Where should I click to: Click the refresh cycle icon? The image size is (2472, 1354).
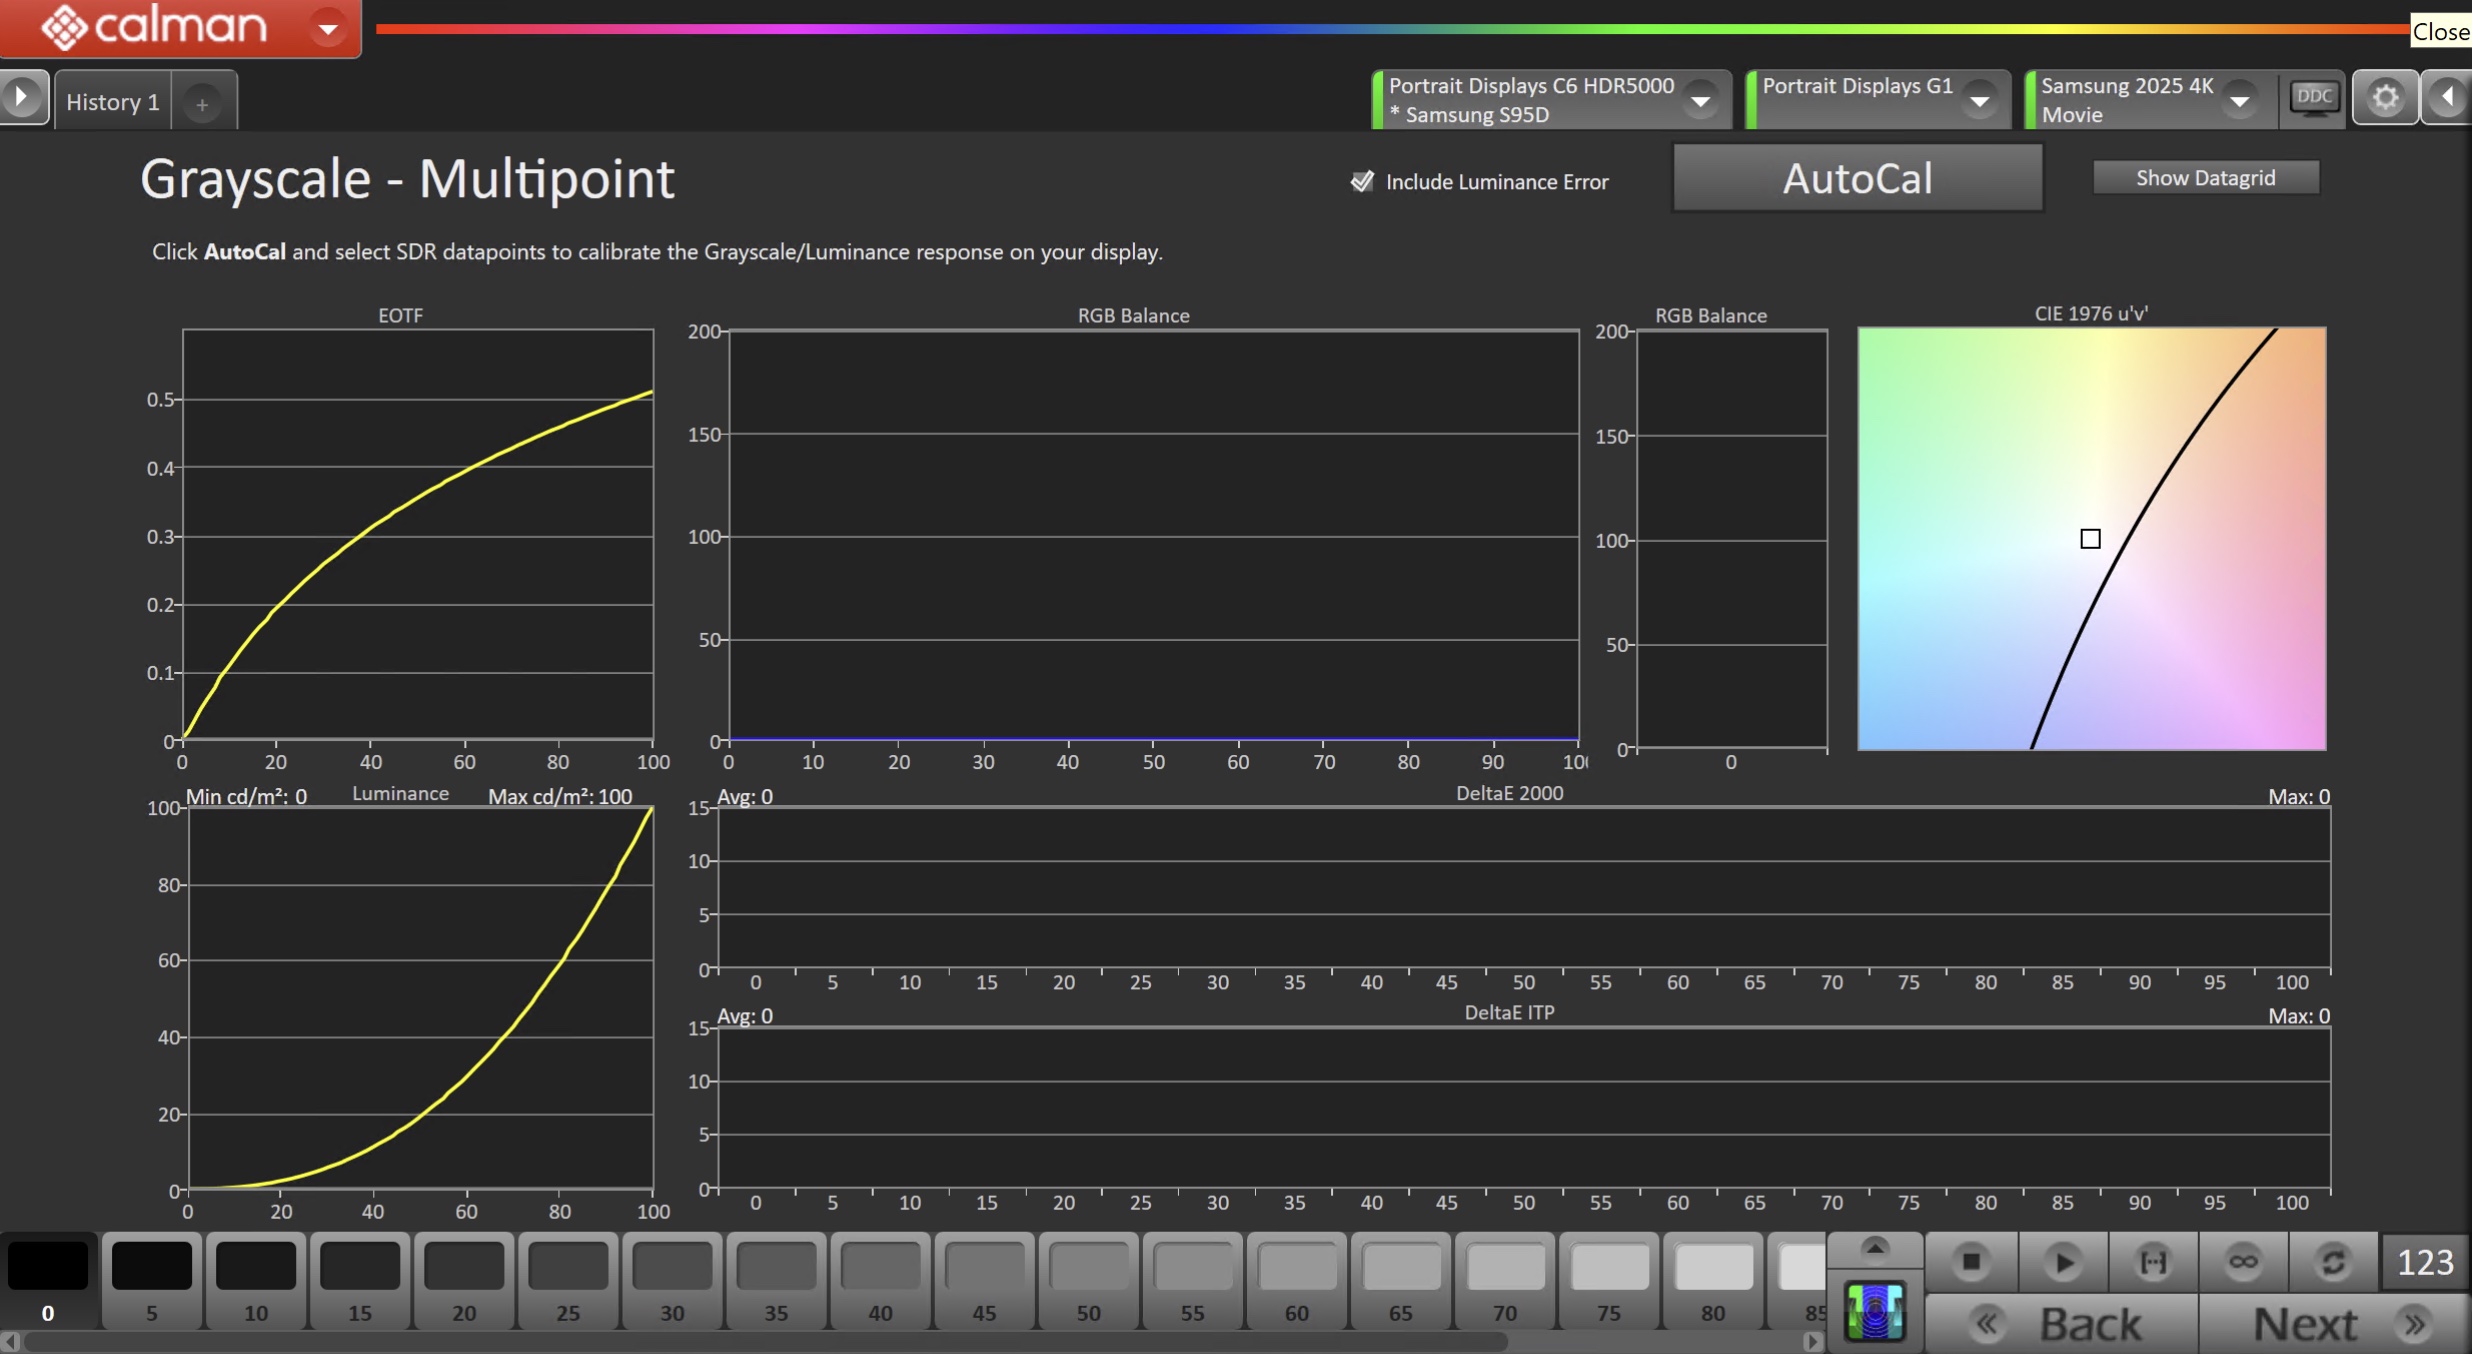click(x=2333, y=1262)
